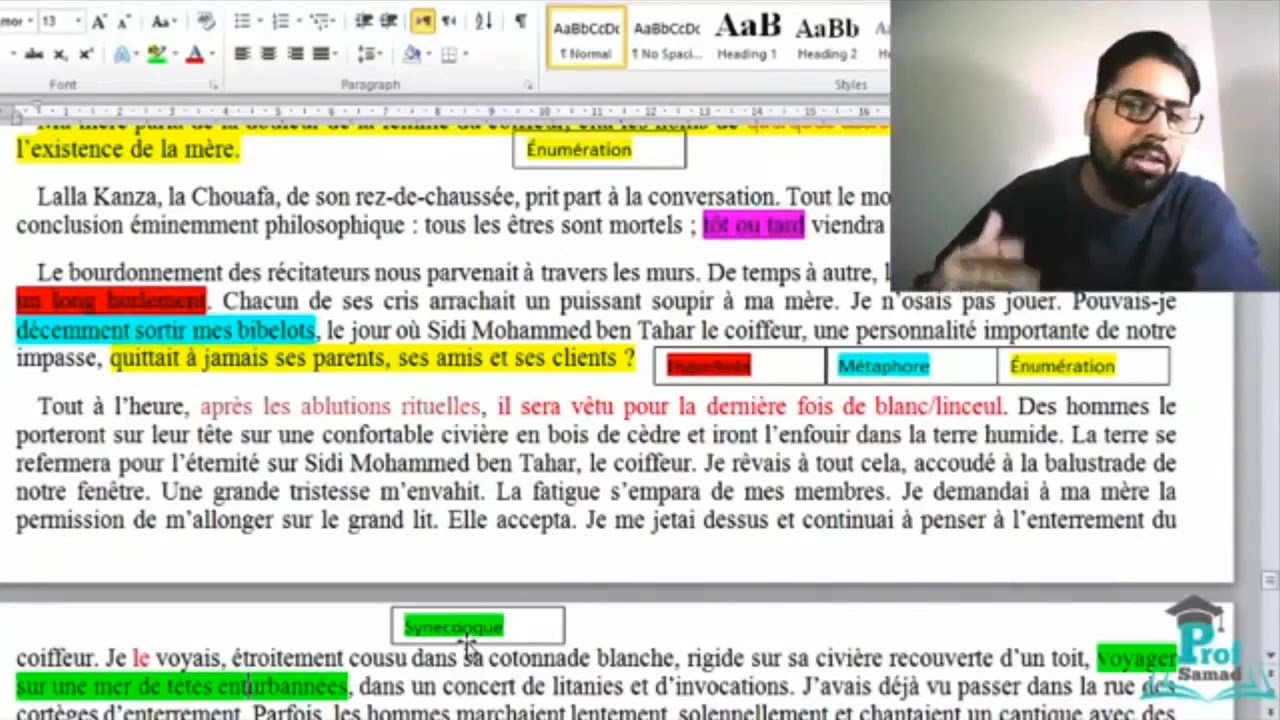Clear formatting with the eraser icon
Viewport: 1280px width, 720px height.
(206, 21)
